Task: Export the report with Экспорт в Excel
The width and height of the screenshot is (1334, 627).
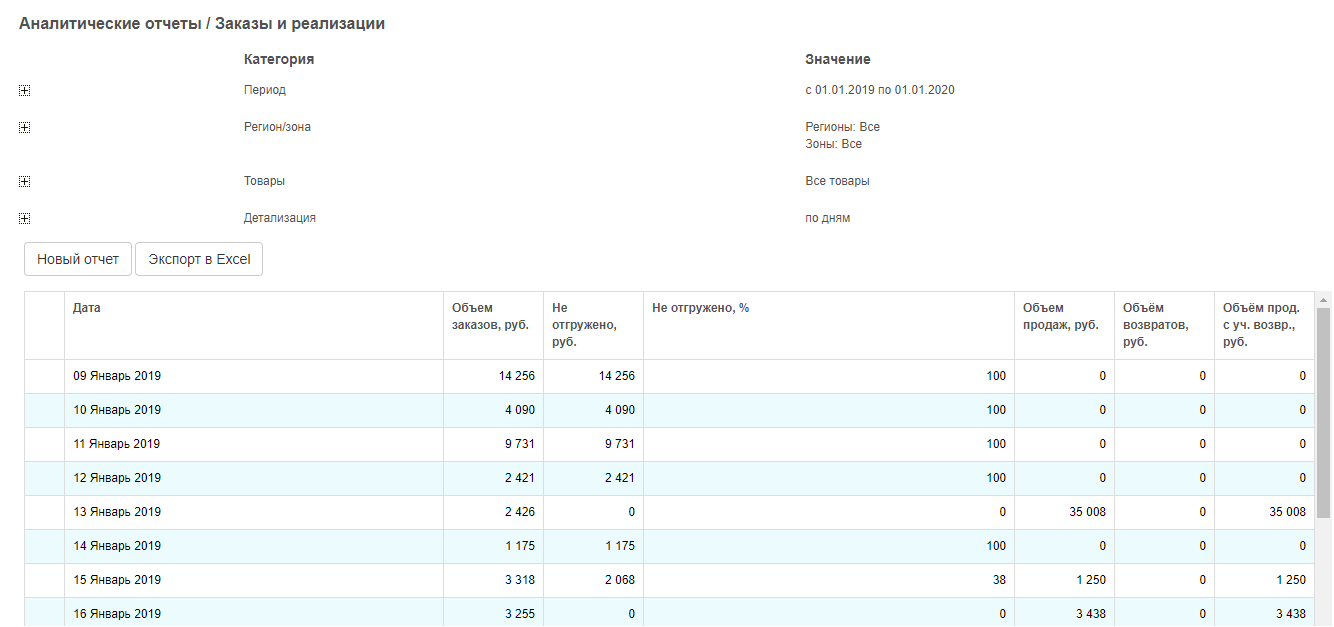Action: coord(199,259)
